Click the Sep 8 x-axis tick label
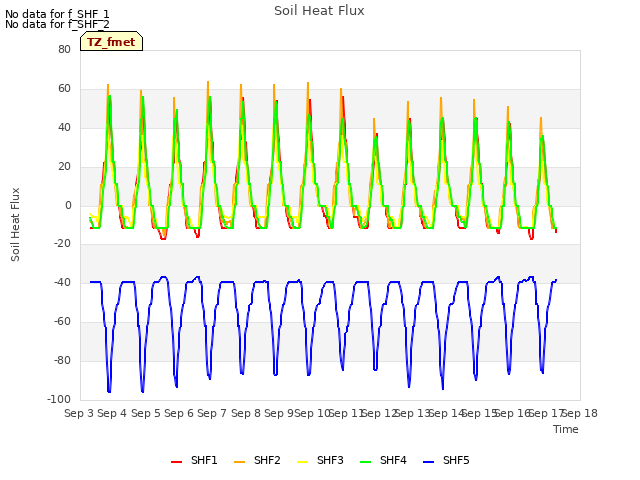Screen dimensions: 640x480 (x=246, y=413)
